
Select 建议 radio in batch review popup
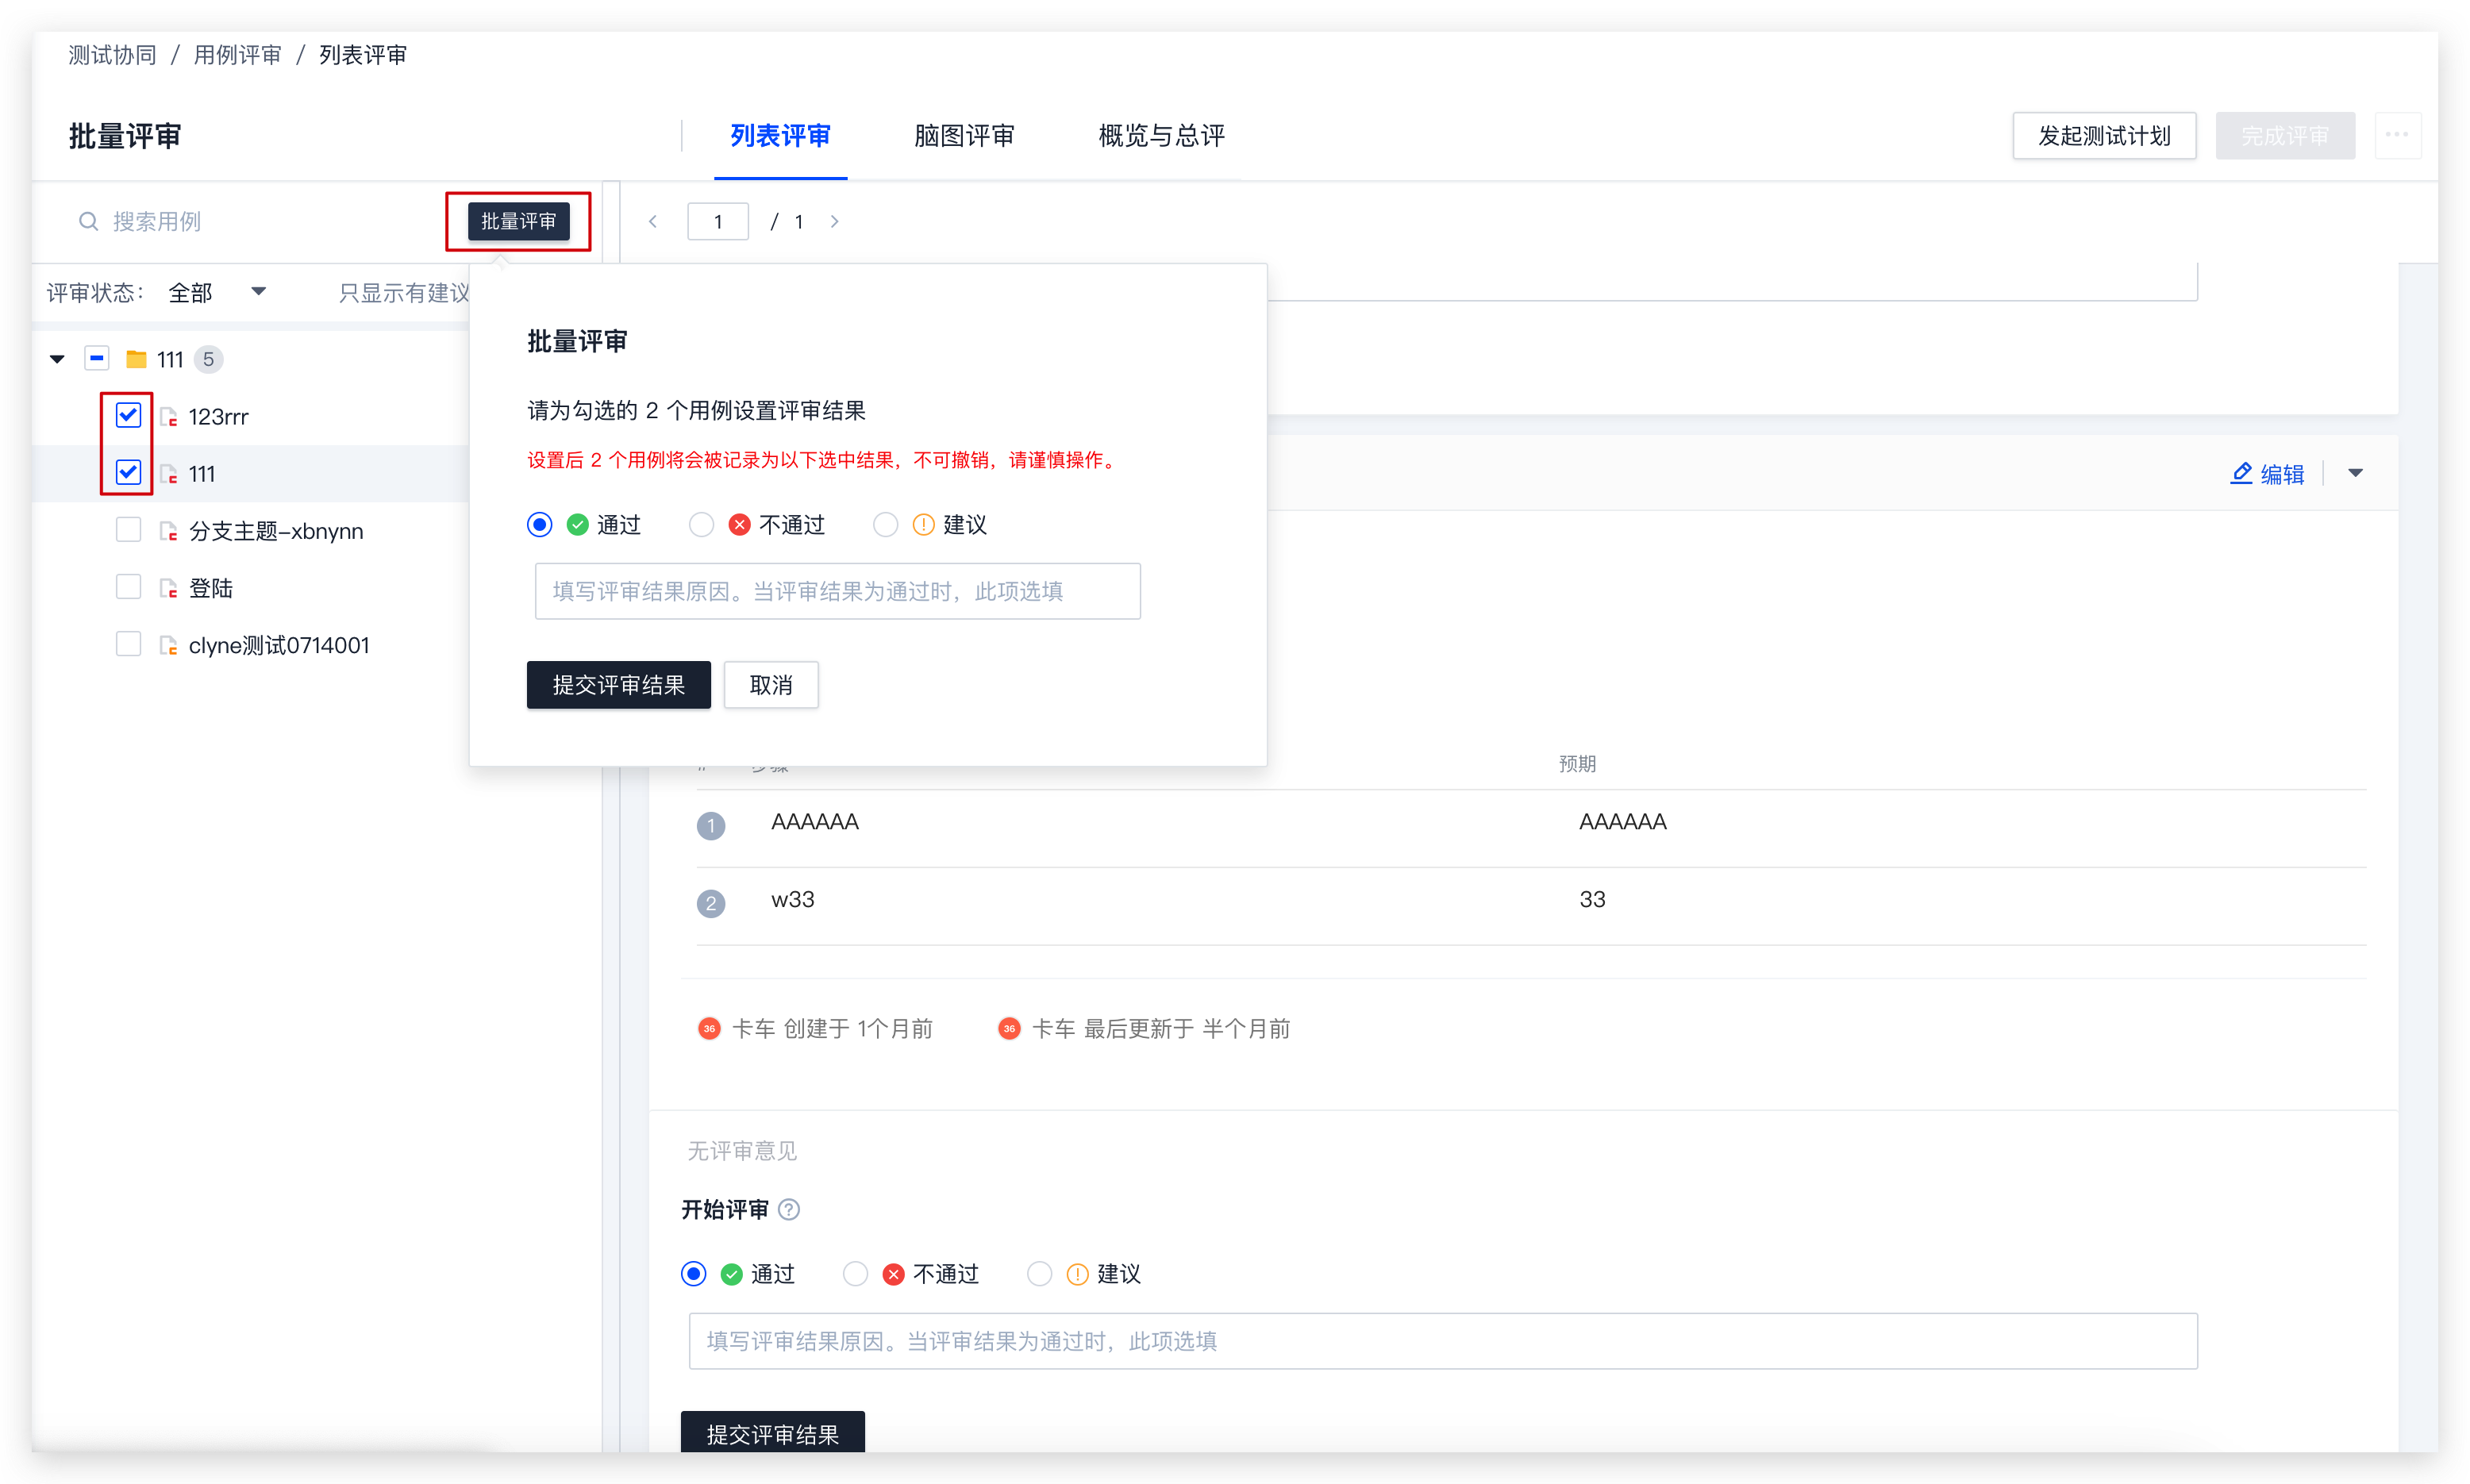click(x=886, y=525)
